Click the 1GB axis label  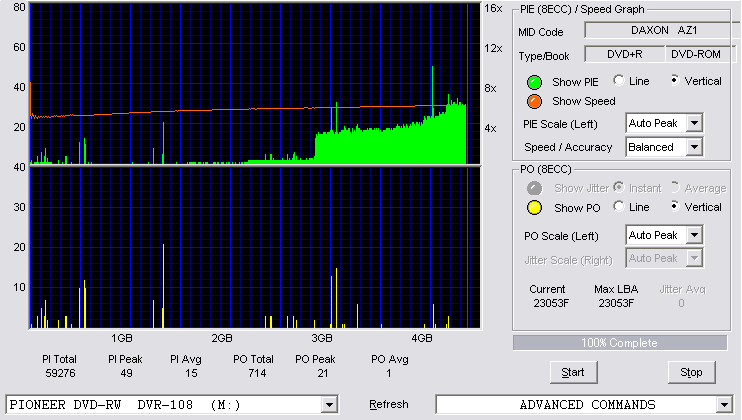(122, 338)
